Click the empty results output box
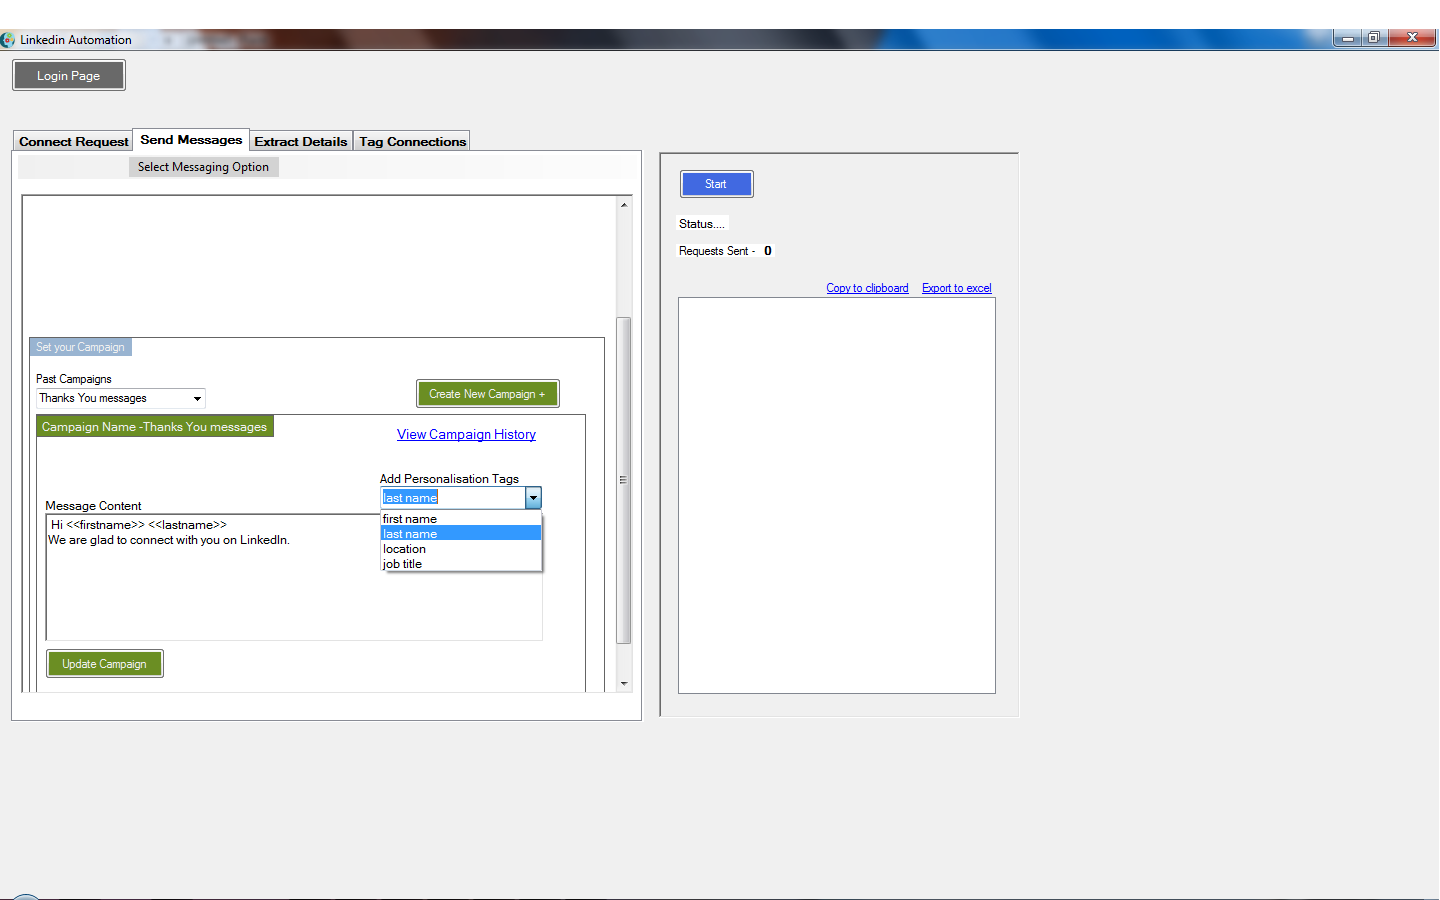 [837, 495]
